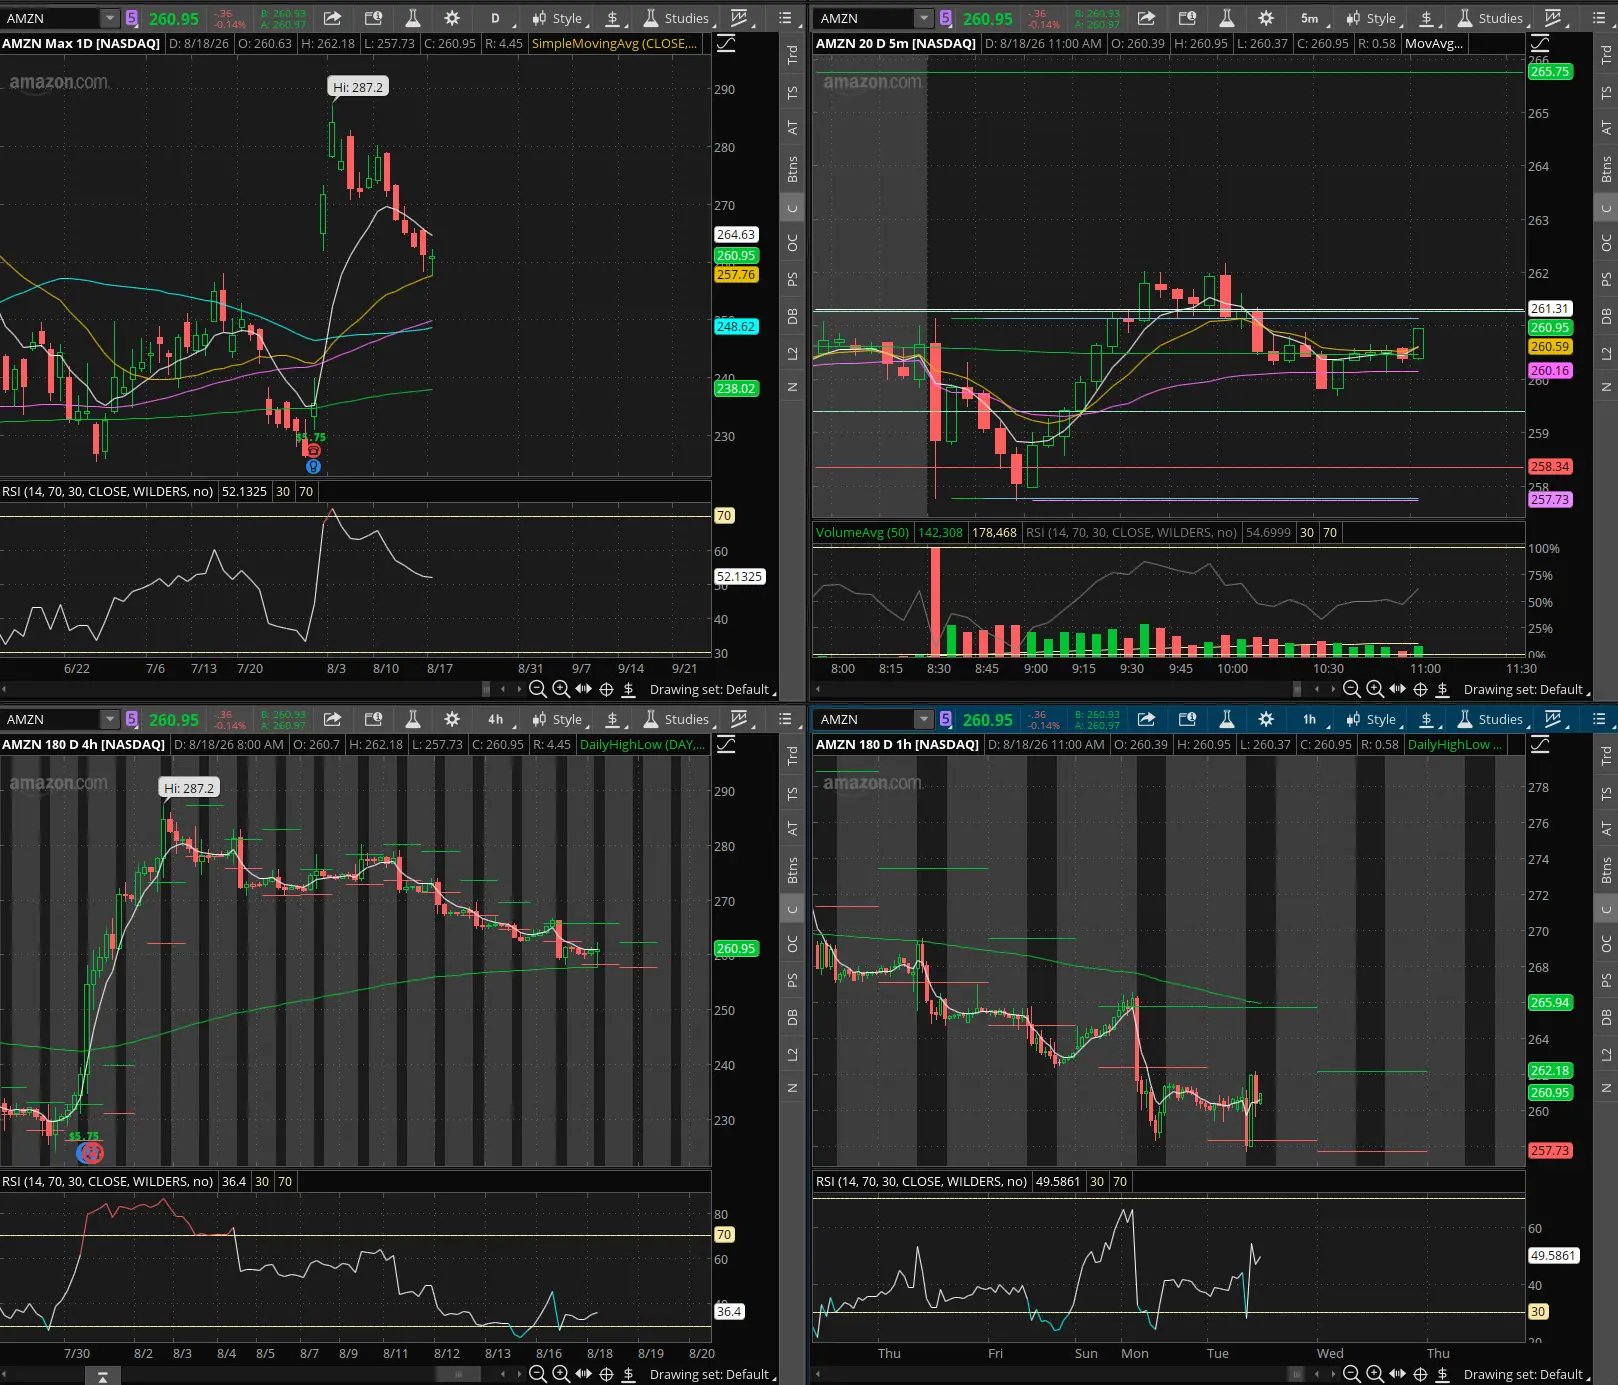
Task: Open the PS sidebar tab on the 5m chart
Action: [1606, 279]
